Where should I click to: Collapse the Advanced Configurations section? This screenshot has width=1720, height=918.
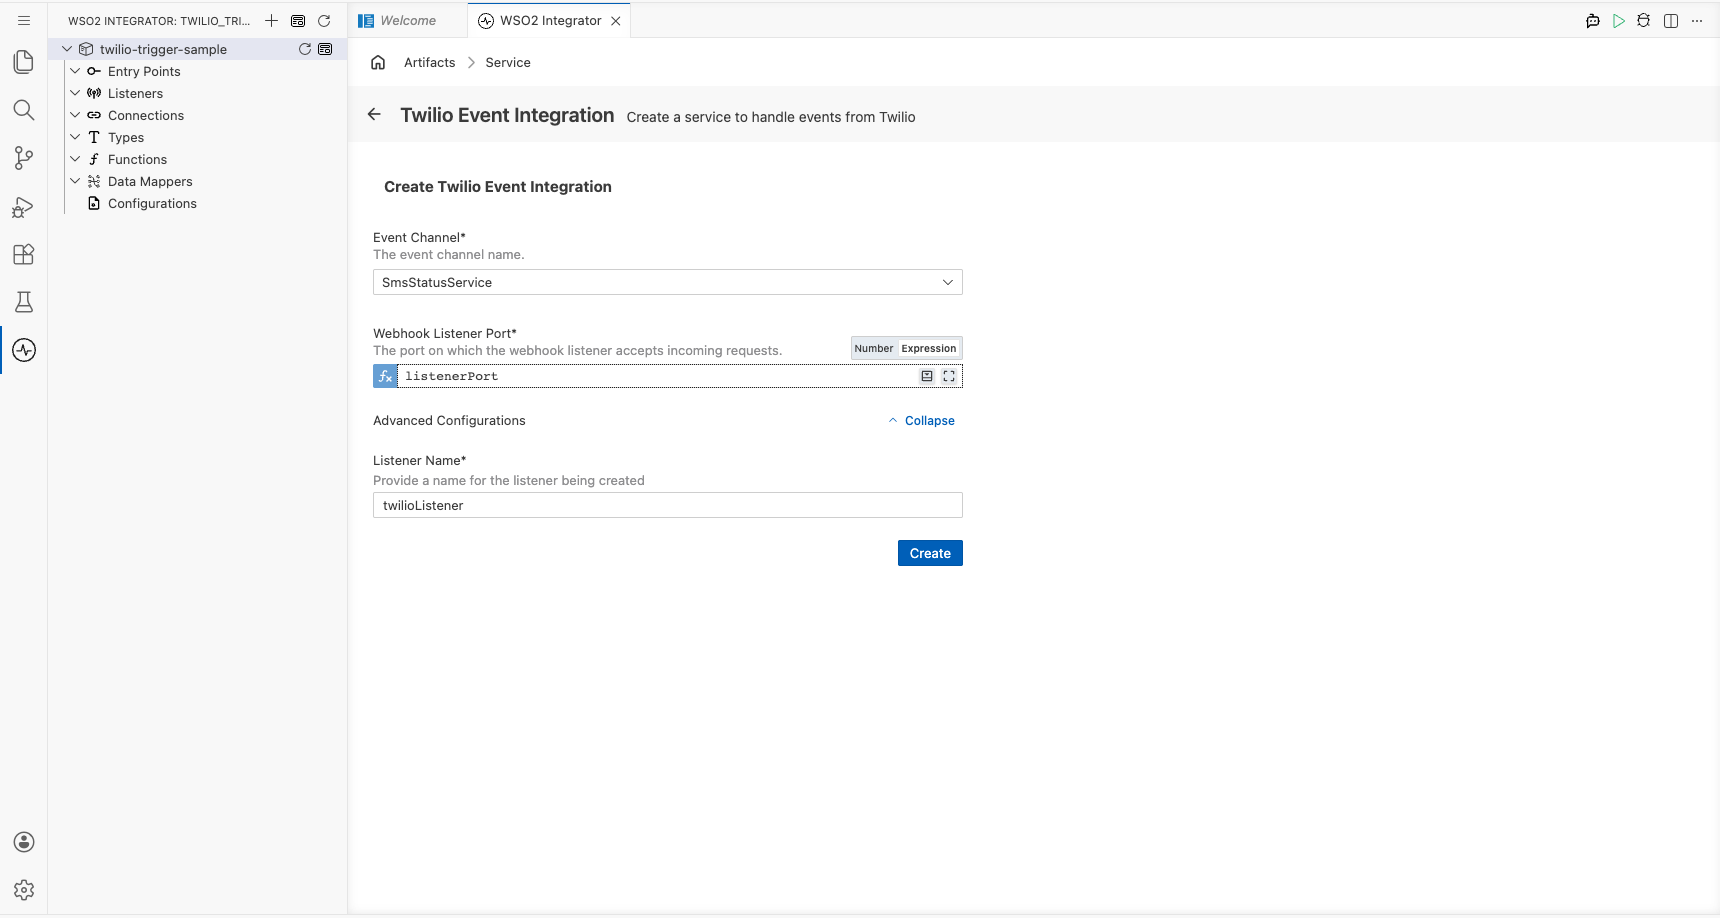(921, 421)
